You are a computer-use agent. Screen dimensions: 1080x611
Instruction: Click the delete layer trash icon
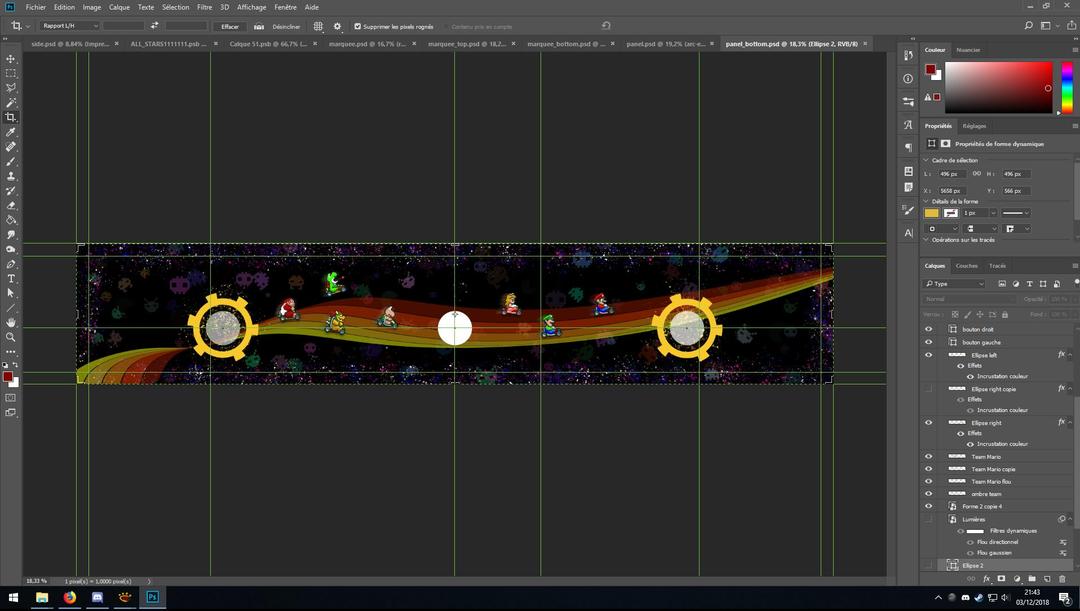pos(1061,579)
